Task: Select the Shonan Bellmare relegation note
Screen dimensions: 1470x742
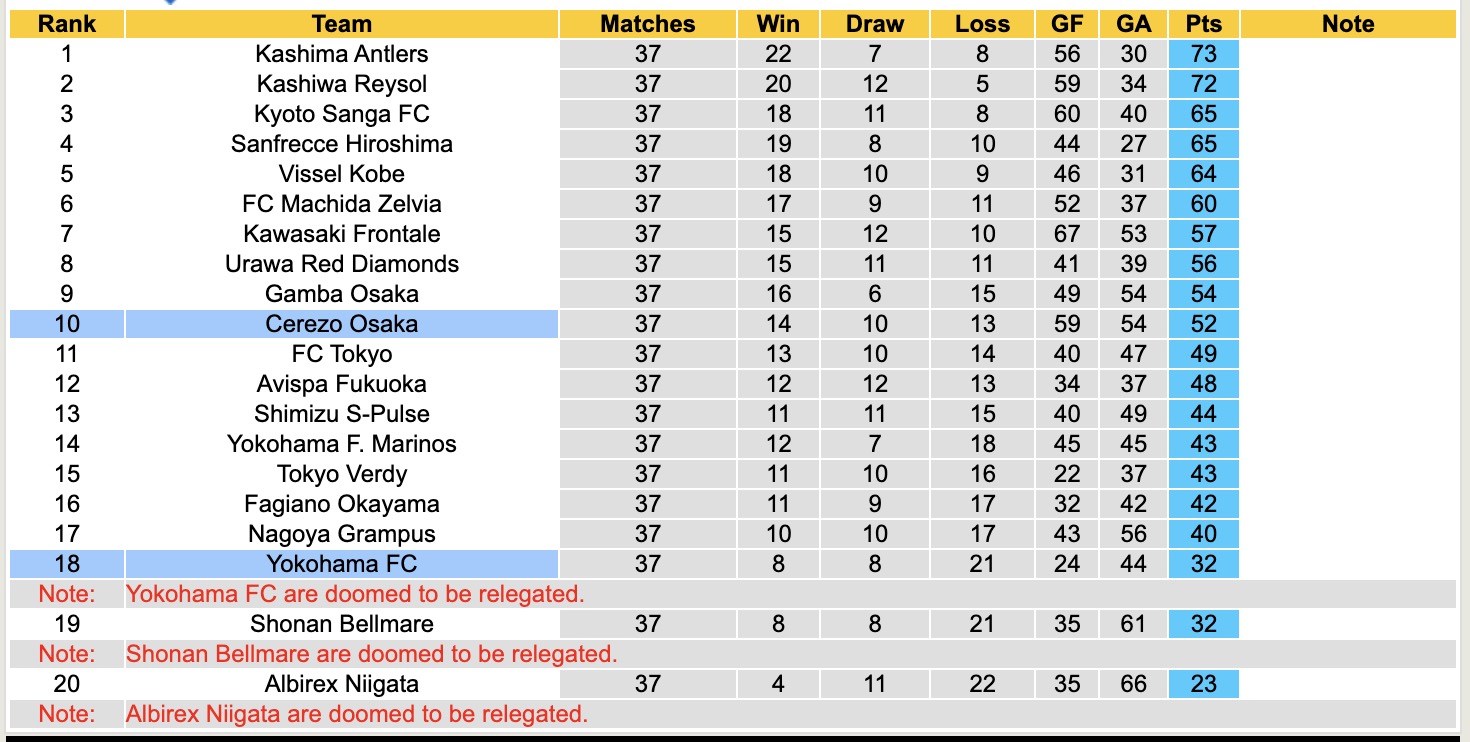Action: [371, 654]
